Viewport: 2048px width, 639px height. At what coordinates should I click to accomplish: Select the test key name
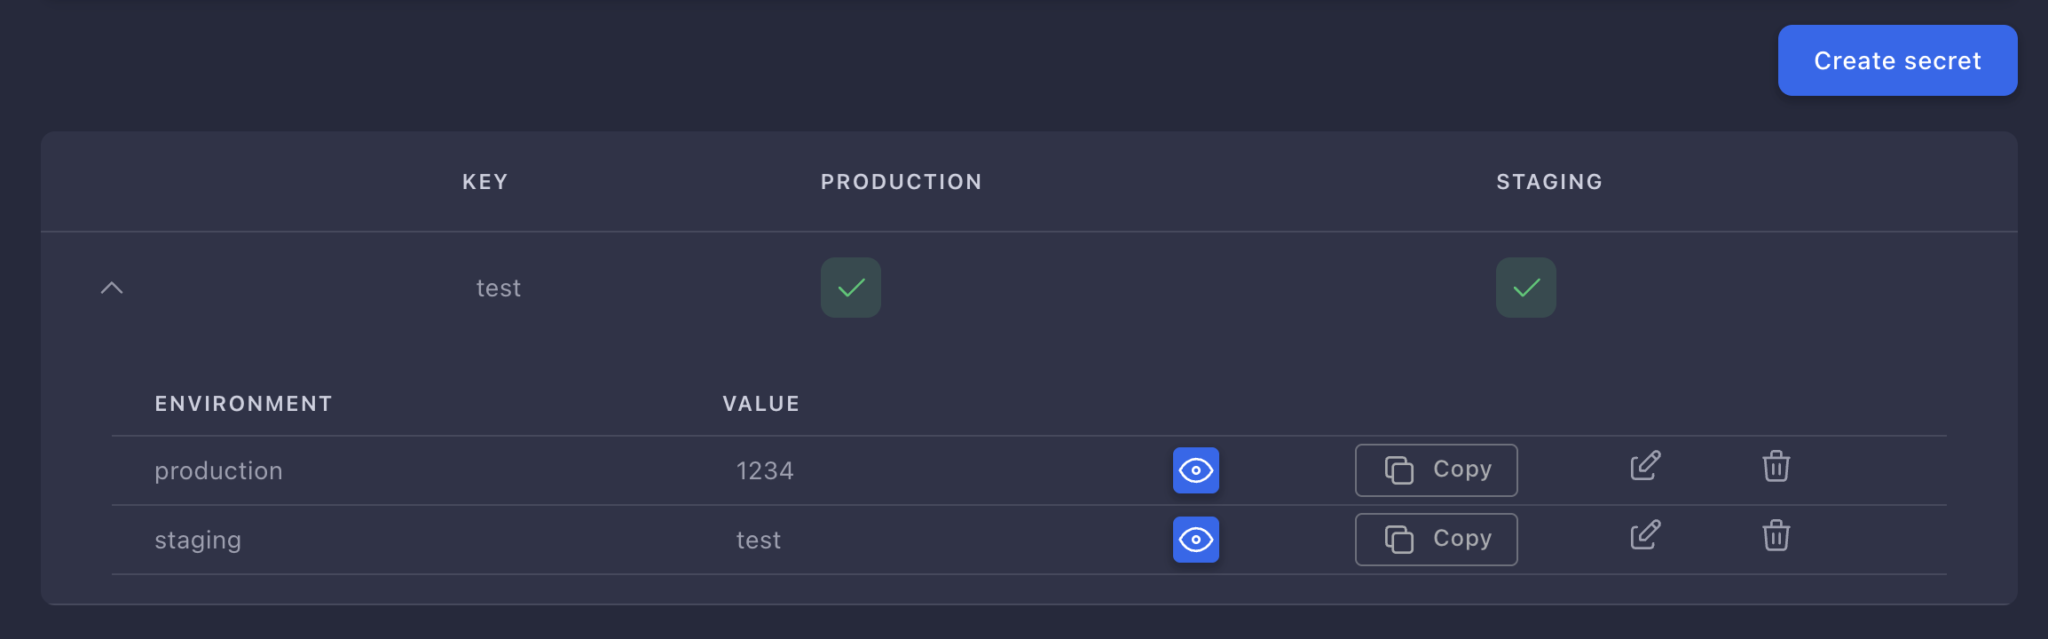pyautogui.click(x=498, y=288)
